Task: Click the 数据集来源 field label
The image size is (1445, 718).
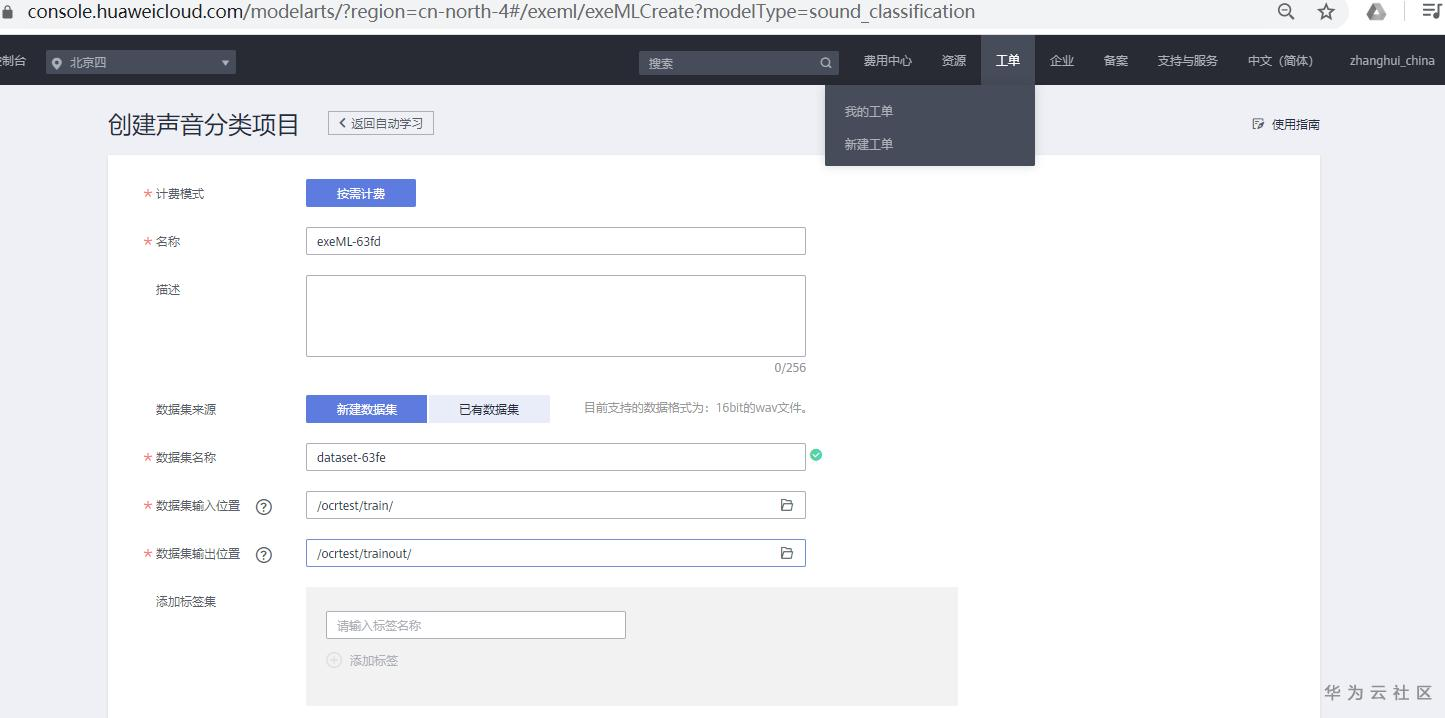Action: [x=186, y=410]
